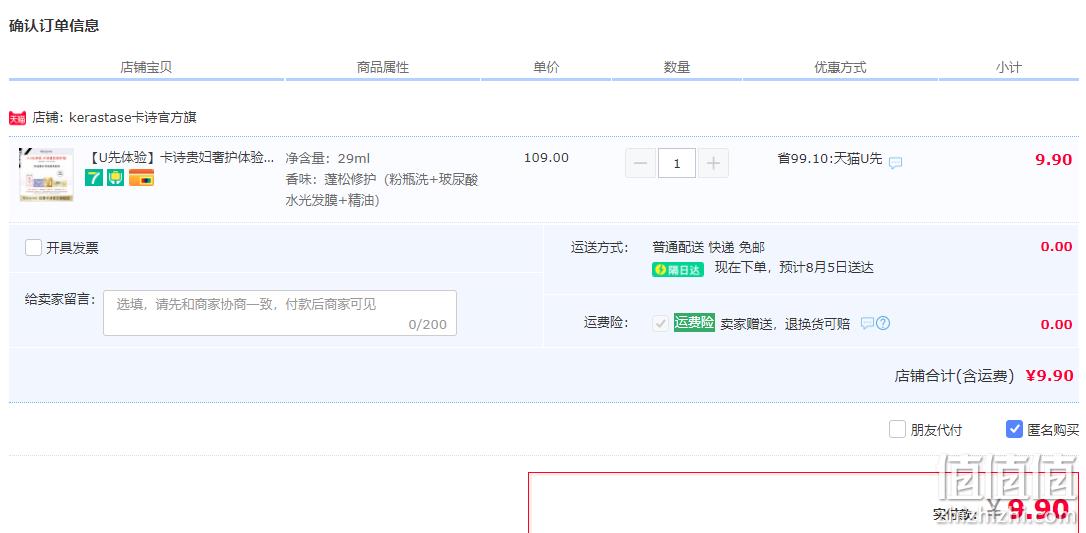Focus the quantity input showing 1
Viewport: 1086px width, 533px height.
click(x=677, y=163)
